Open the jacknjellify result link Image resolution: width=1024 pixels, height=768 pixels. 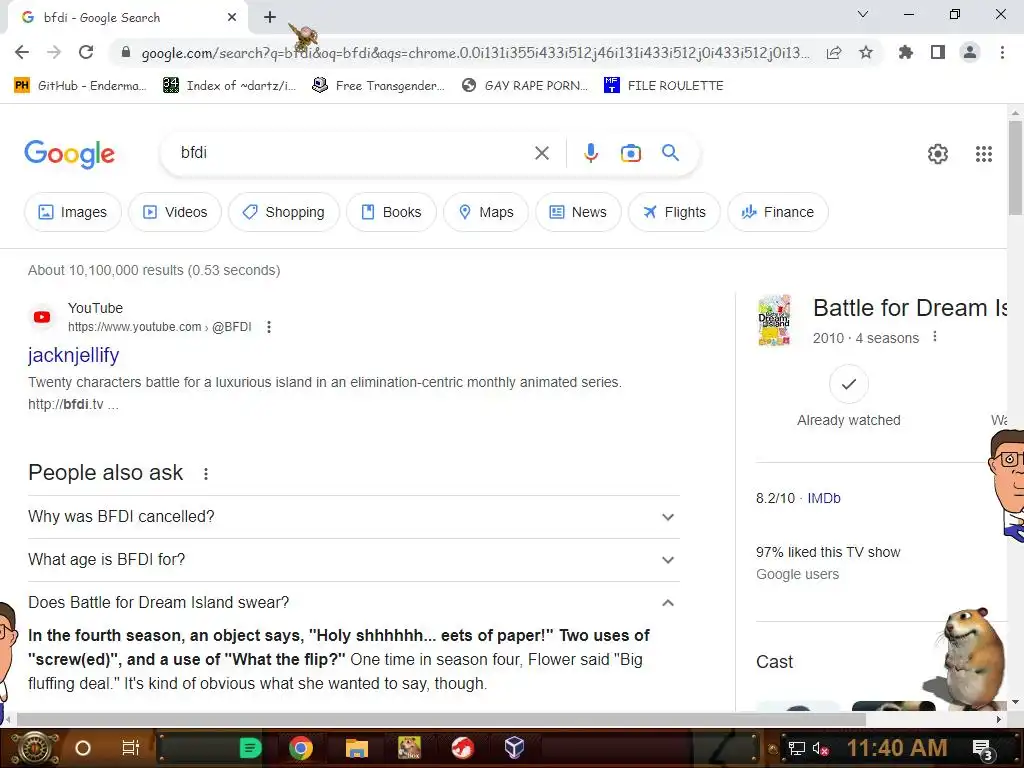click(73, 355)
